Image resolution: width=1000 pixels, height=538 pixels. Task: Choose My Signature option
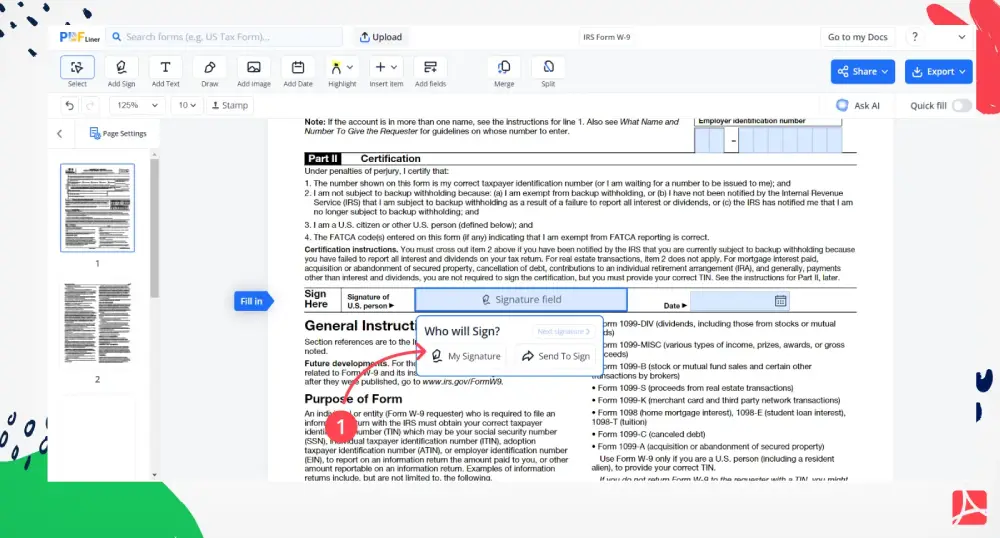point(466,356)
